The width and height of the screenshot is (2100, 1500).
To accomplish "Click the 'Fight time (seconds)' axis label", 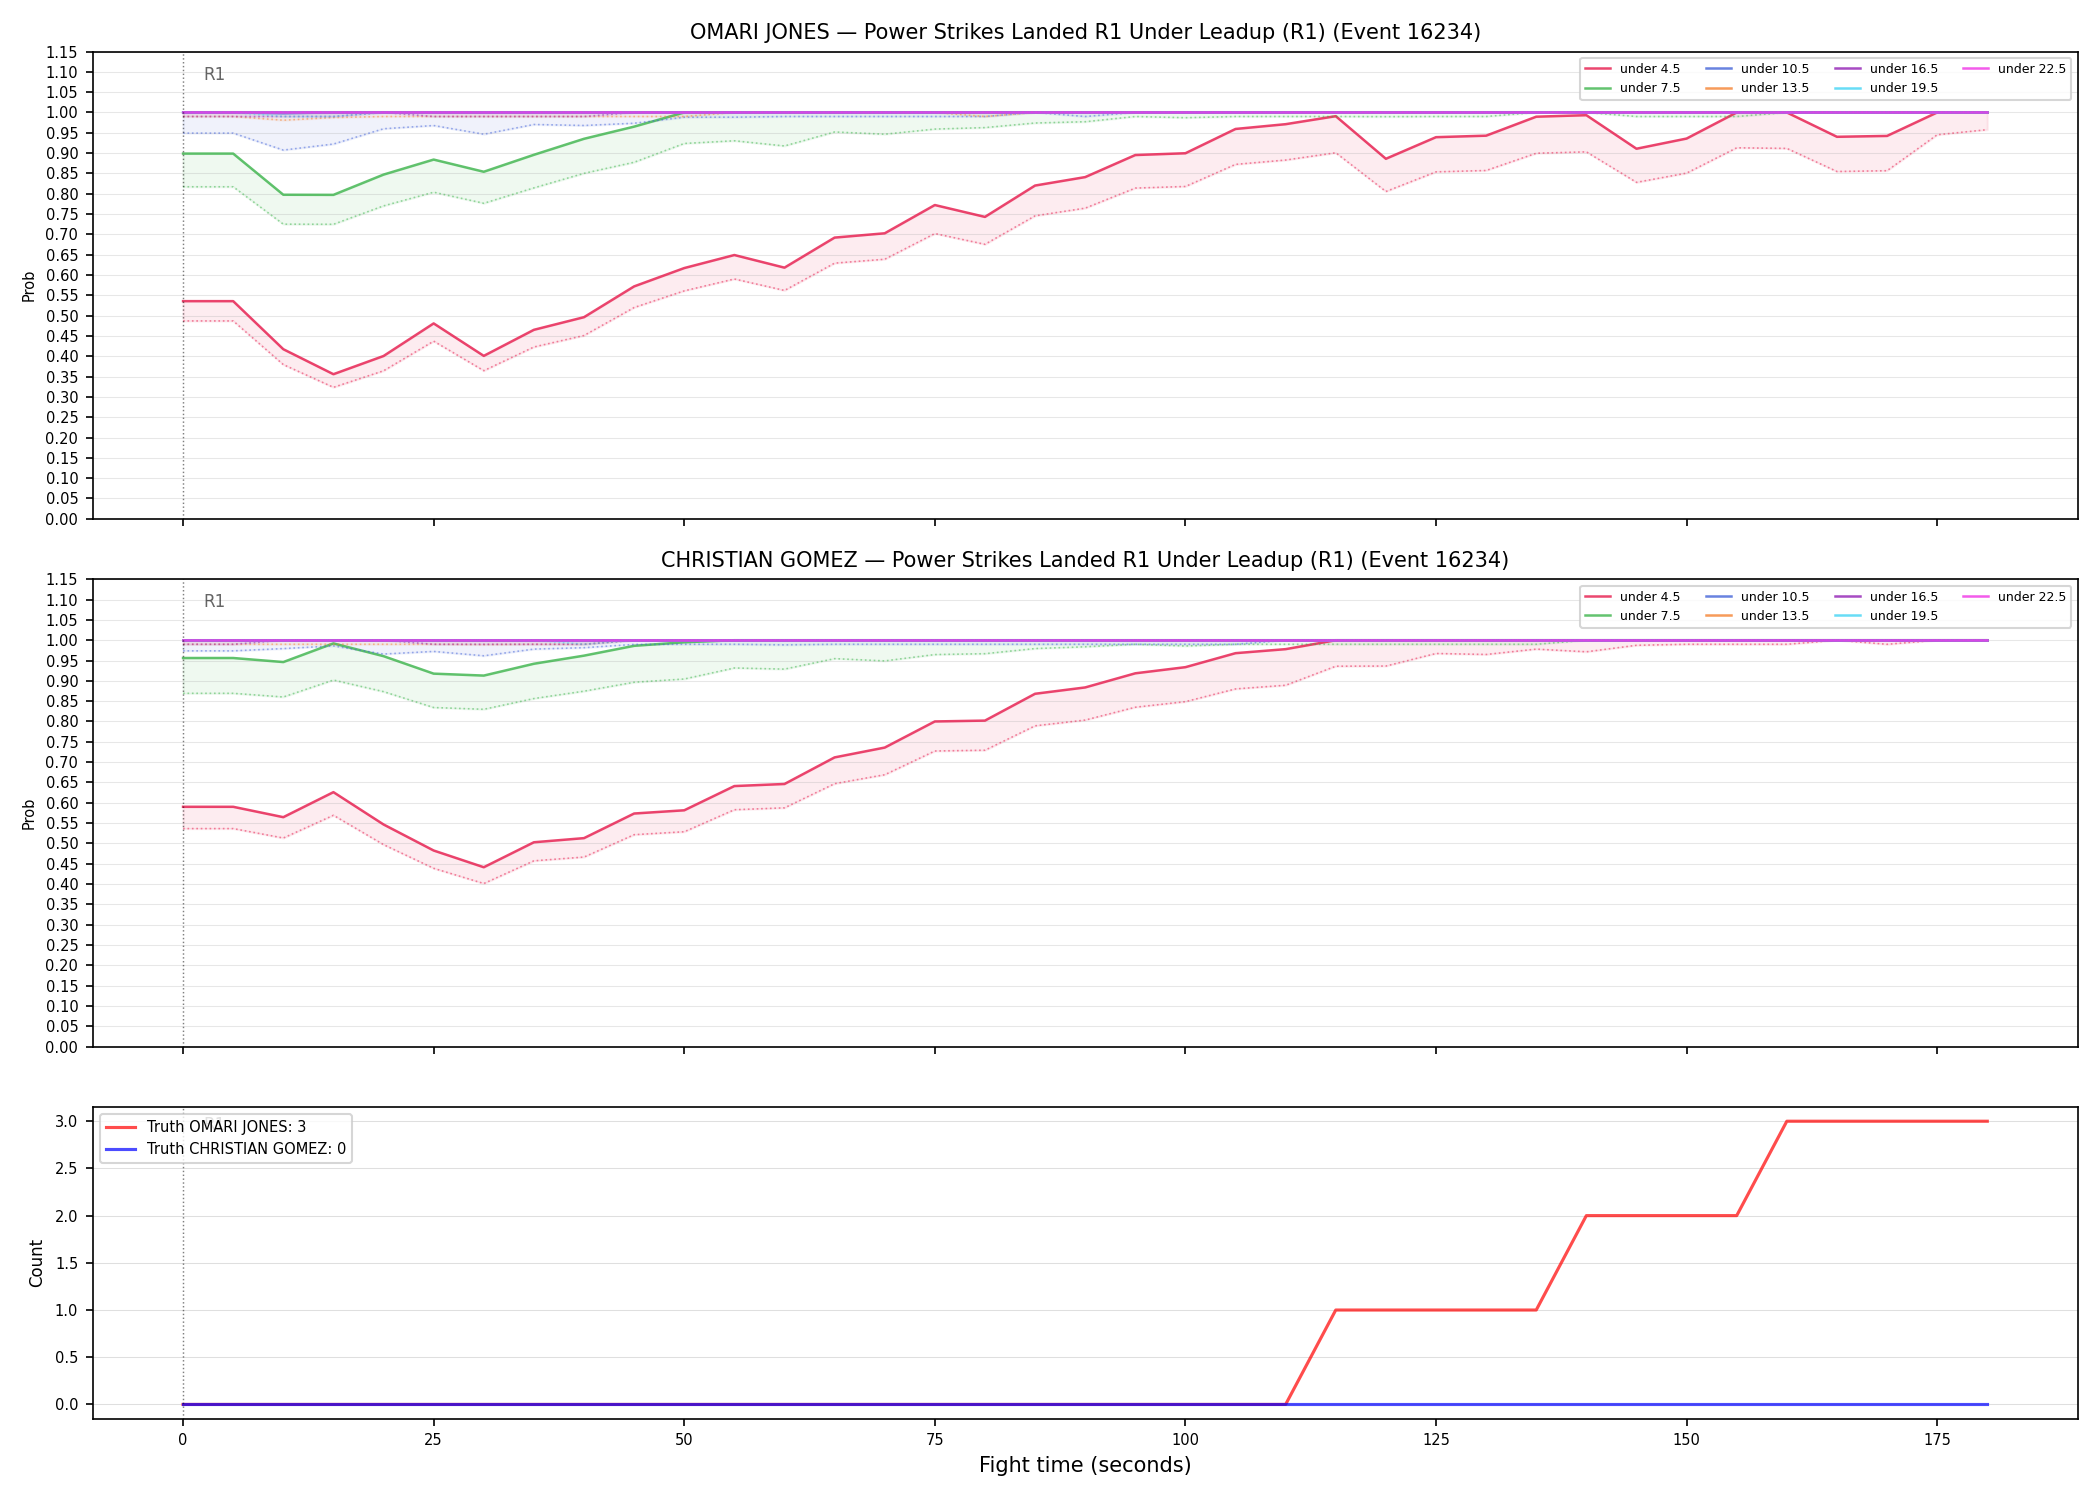I will pyautogui.click(x=1085, y=1465).
